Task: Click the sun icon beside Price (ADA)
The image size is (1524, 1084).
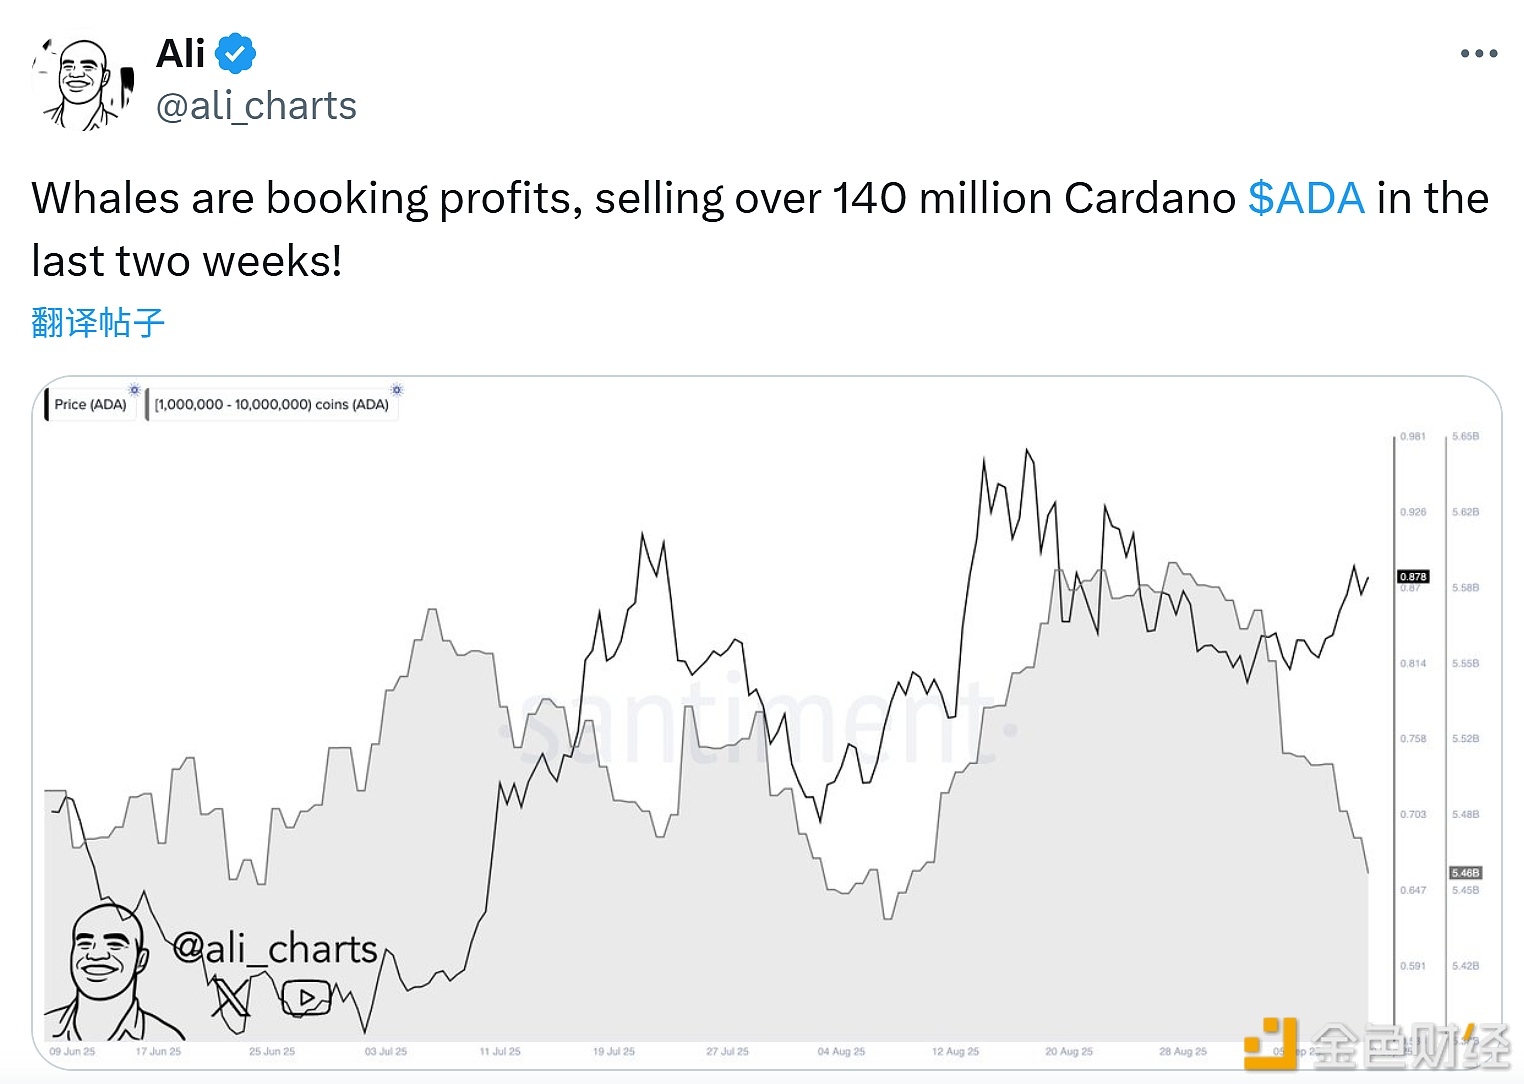Action: (134, 390)
